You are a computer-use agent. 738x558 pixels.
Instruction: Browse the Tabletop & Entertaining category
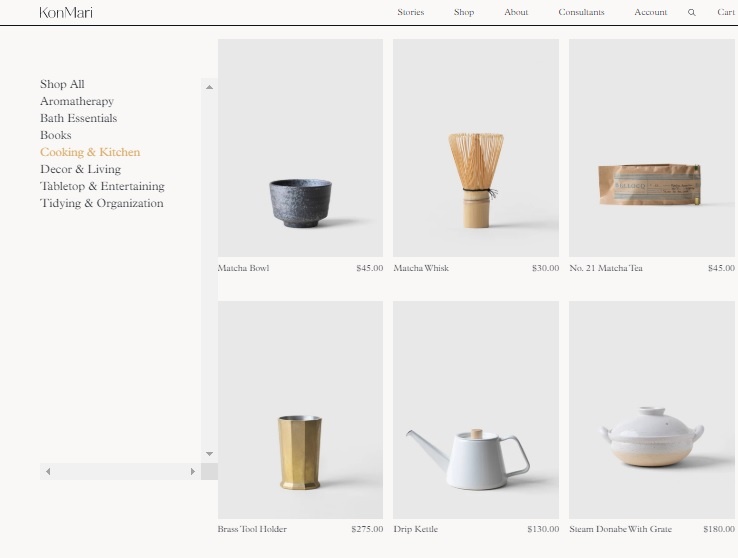pyautogui.click(x=102, y=186)
